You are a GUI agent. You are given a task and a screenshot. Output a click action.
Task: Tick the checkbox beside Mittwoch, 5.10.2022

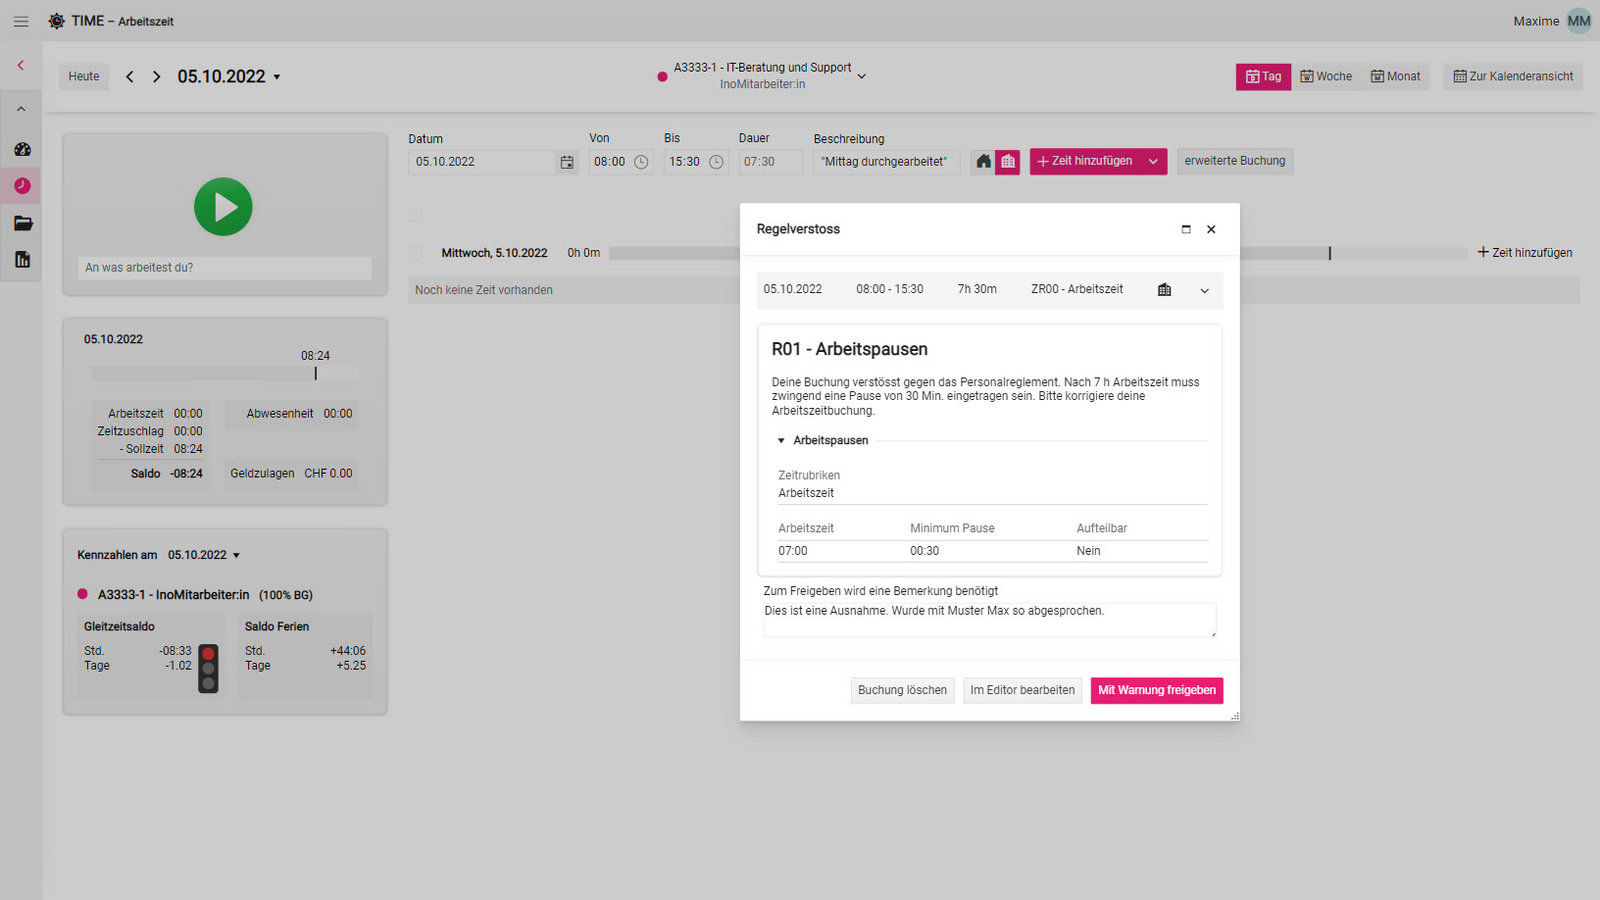pyautogui.click(x=416, y=253)
